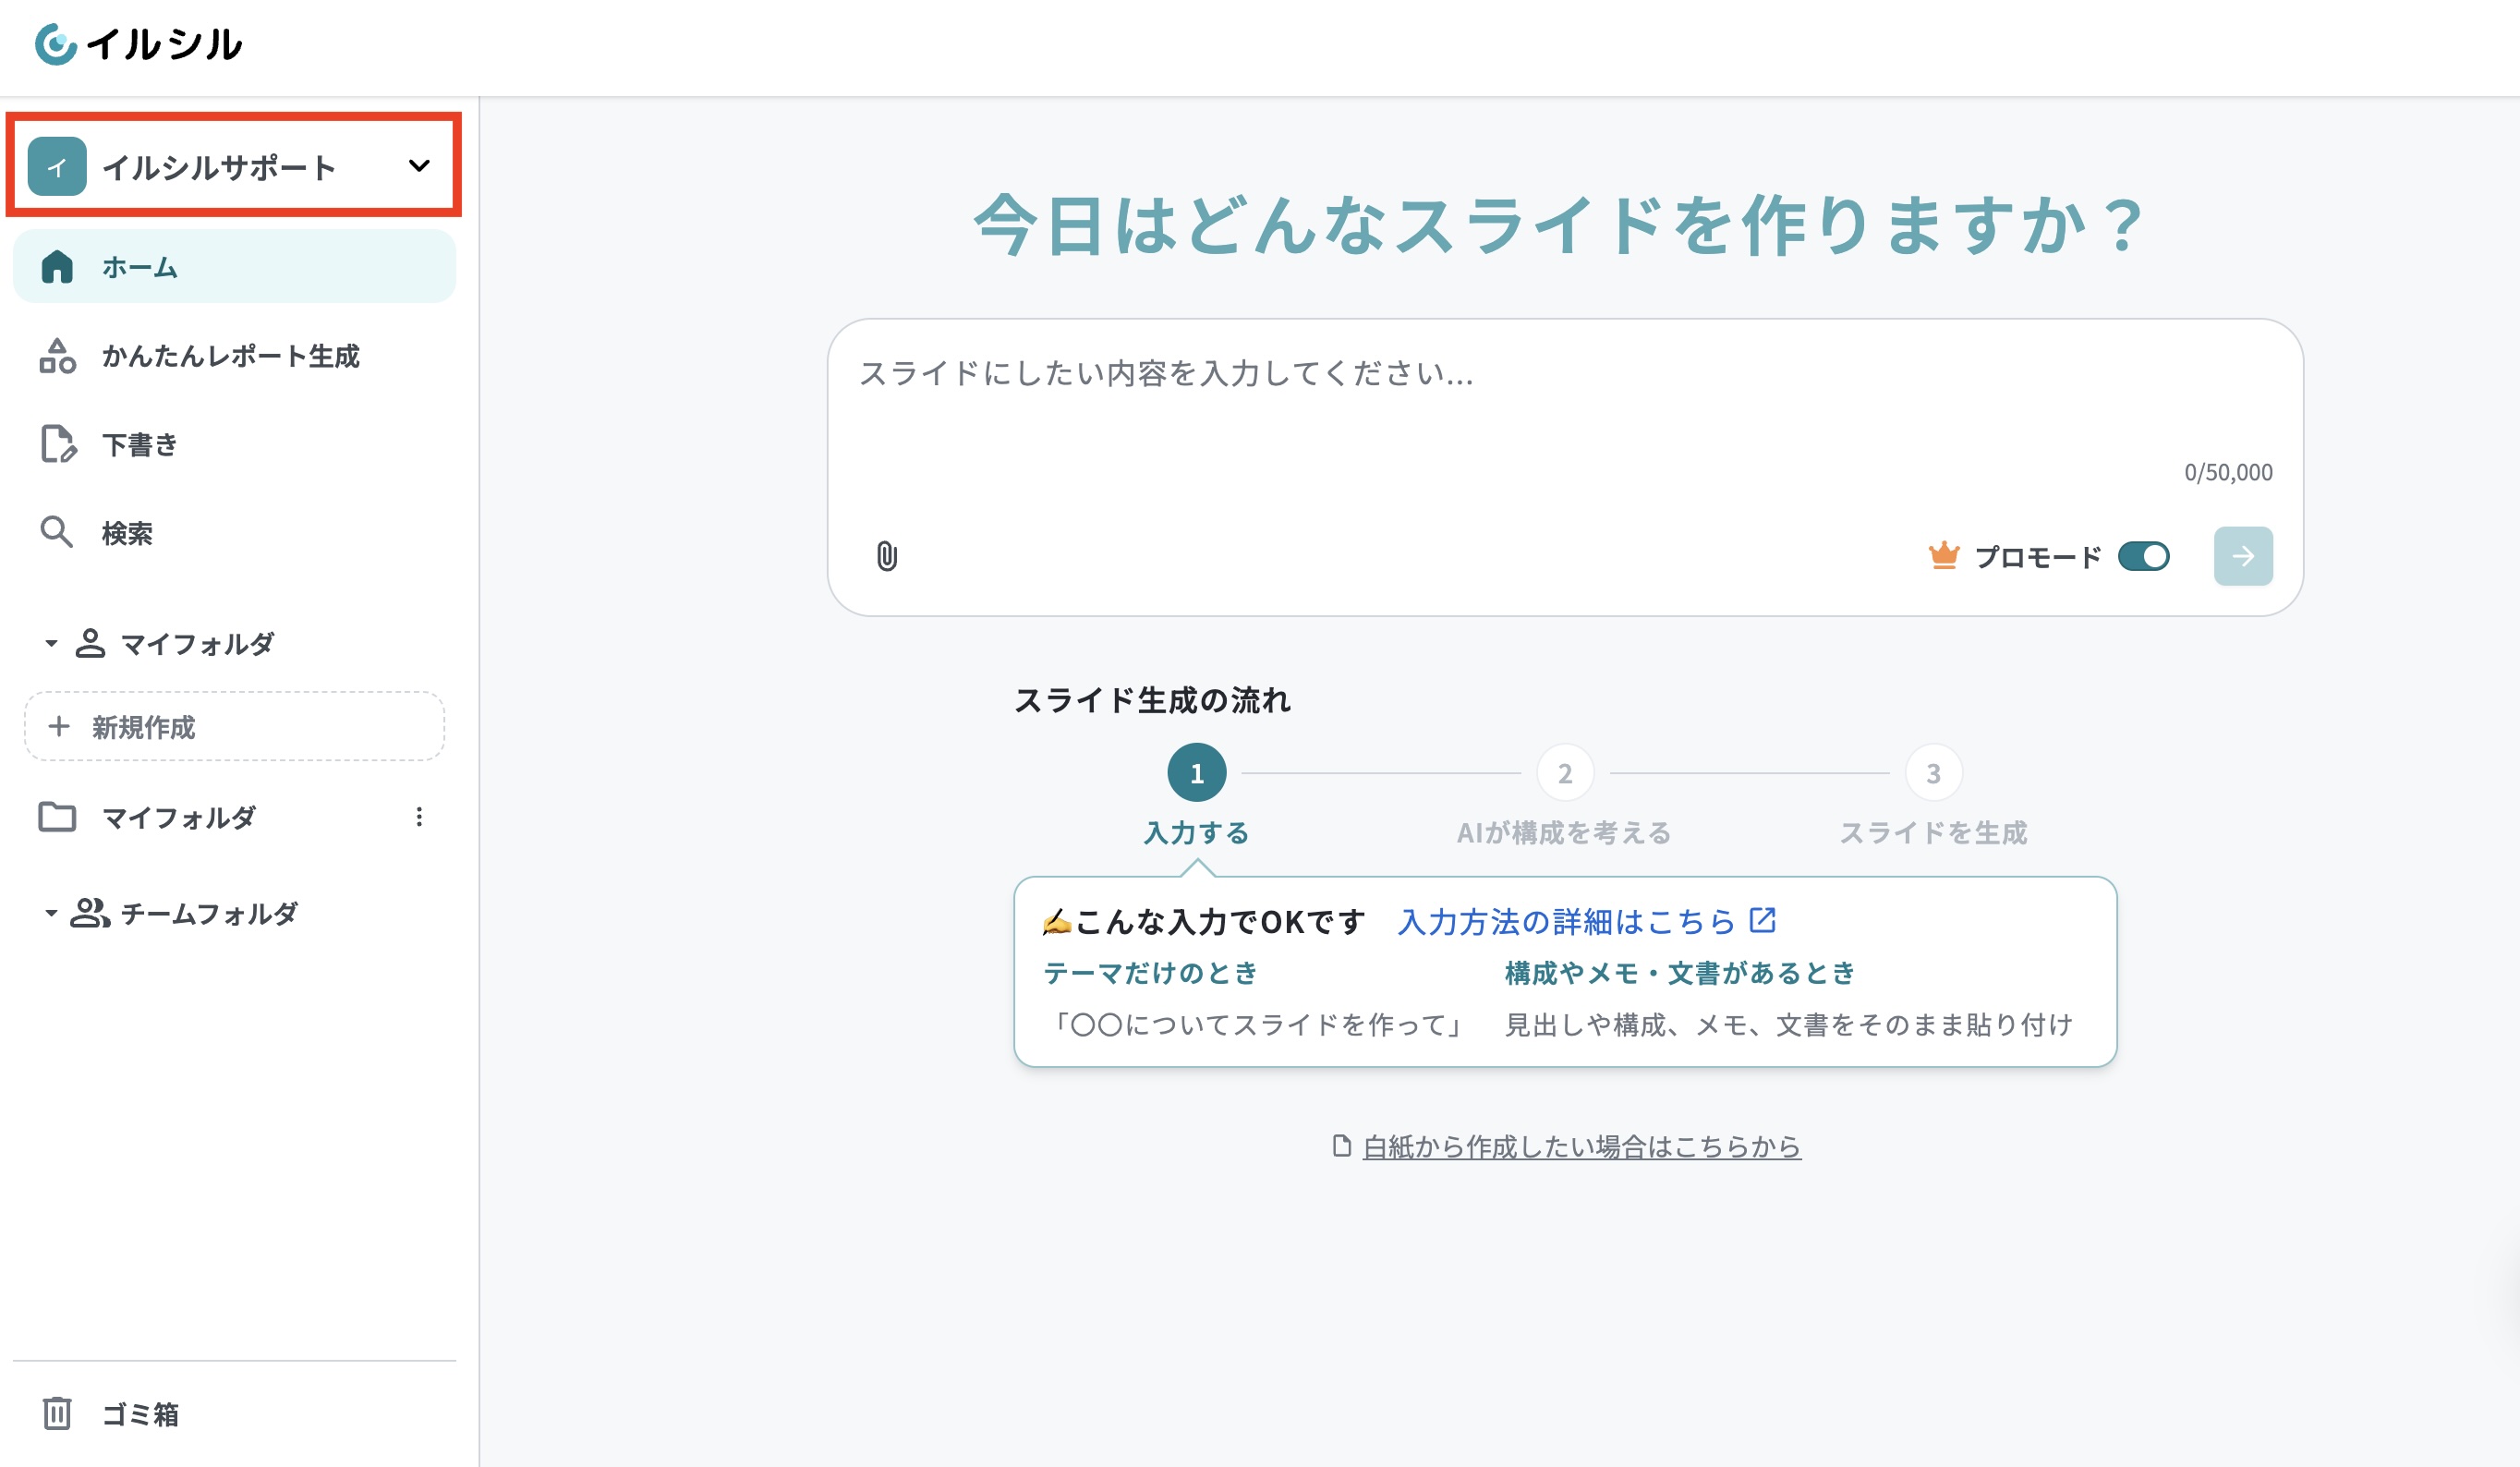Click the イルシルサポート workspace avatar
The height and width of the screenshot is (1467, 2520).
57,166
